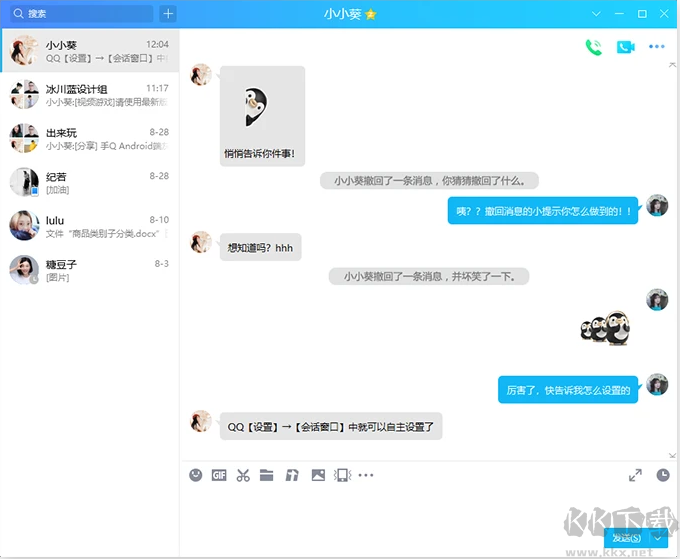Click the message 厉害了,快告诉我怎么设置的
Screen dimensions: 680x559
click(568, 390)
